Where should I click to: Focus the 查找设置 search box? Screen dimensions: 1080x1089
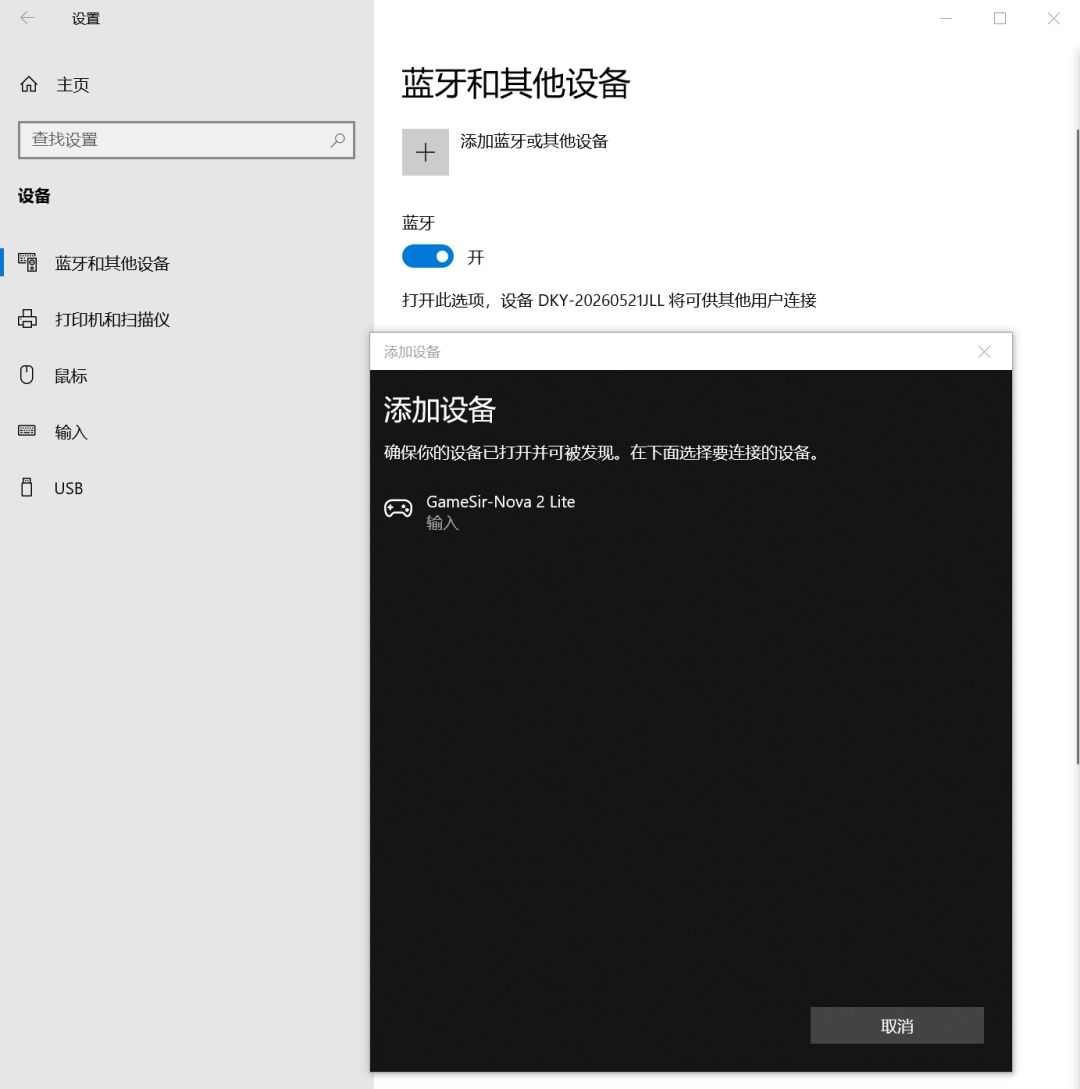[x=186, y=140]
